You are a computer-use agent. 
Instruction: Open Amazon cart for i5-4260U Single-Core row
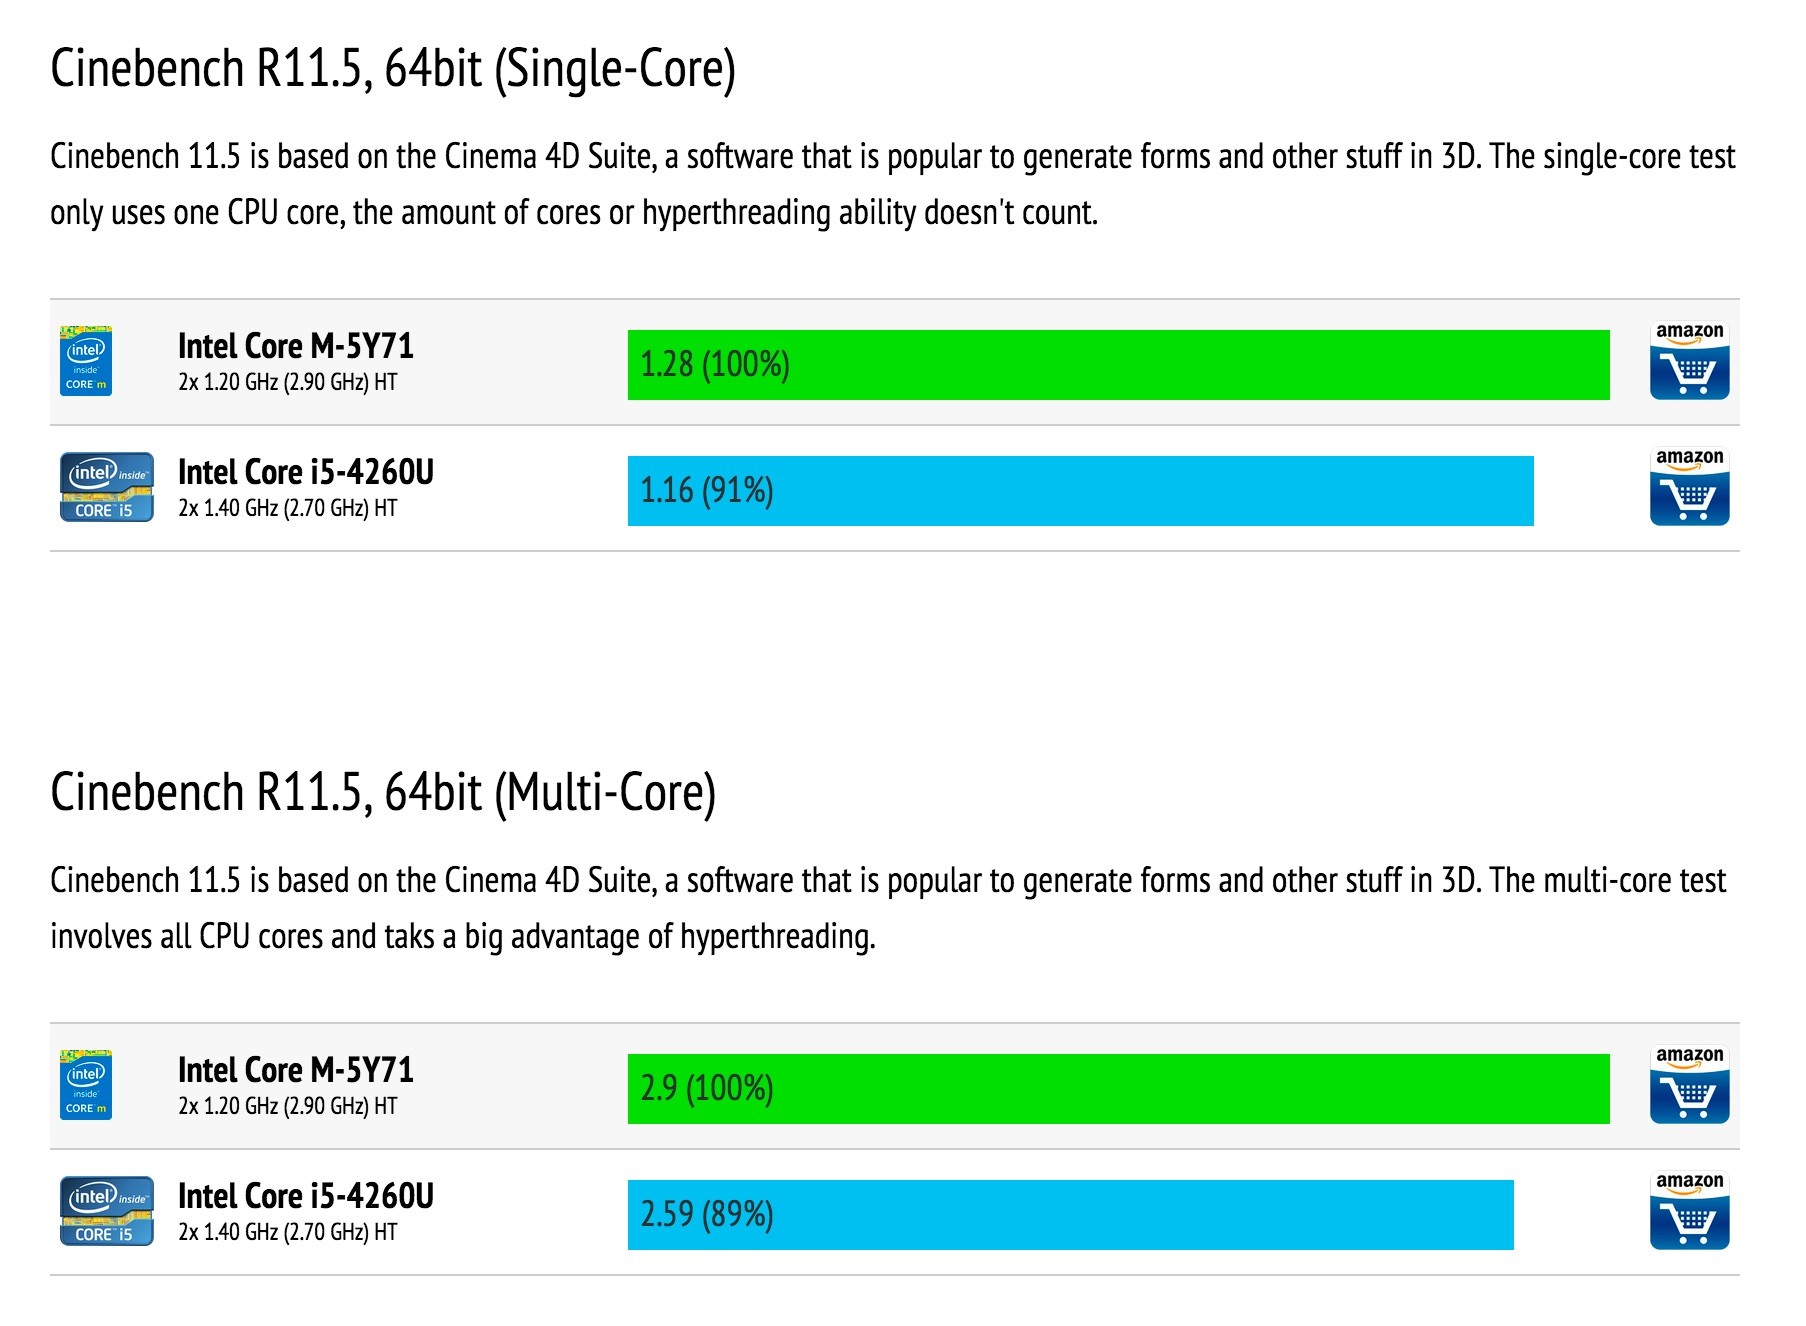[1689, 487]
